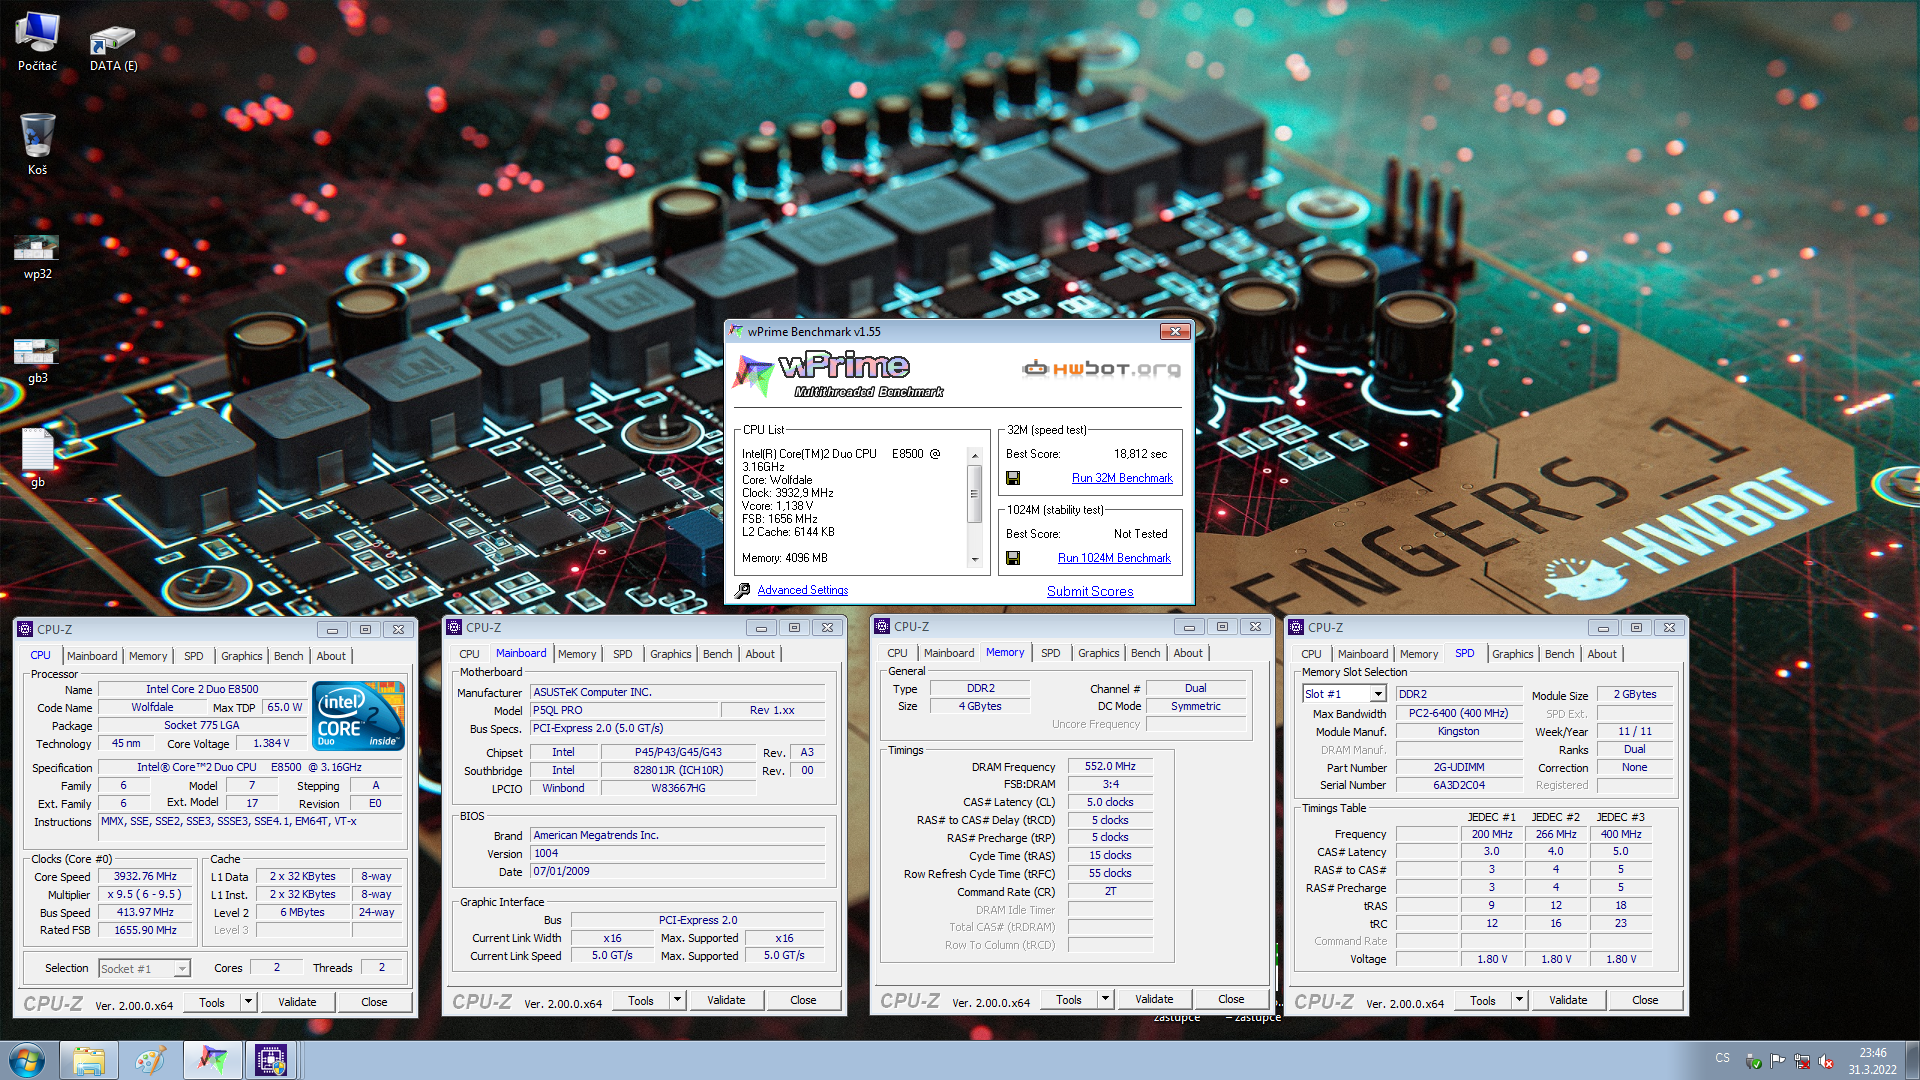Screen dimensions: 1920x1080
Task: Click Submit Scores link in wPrime
Action: tap(1090, 591)
